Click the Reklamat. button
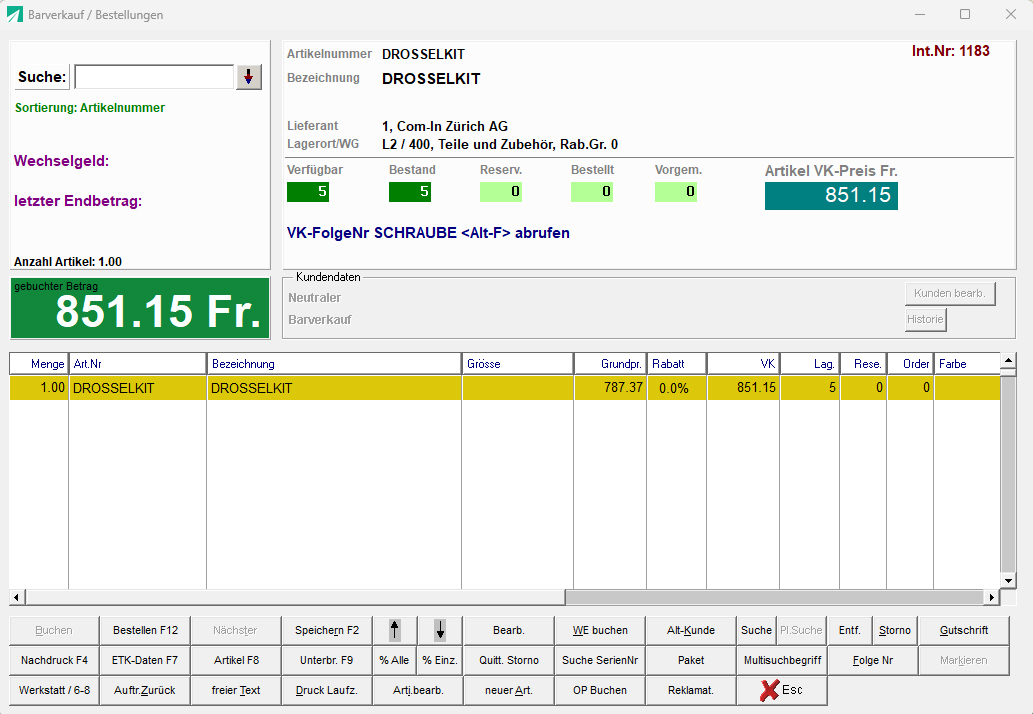Viewport: 1033px width, 714px height. pyautogui.click(x=691, y=690)
